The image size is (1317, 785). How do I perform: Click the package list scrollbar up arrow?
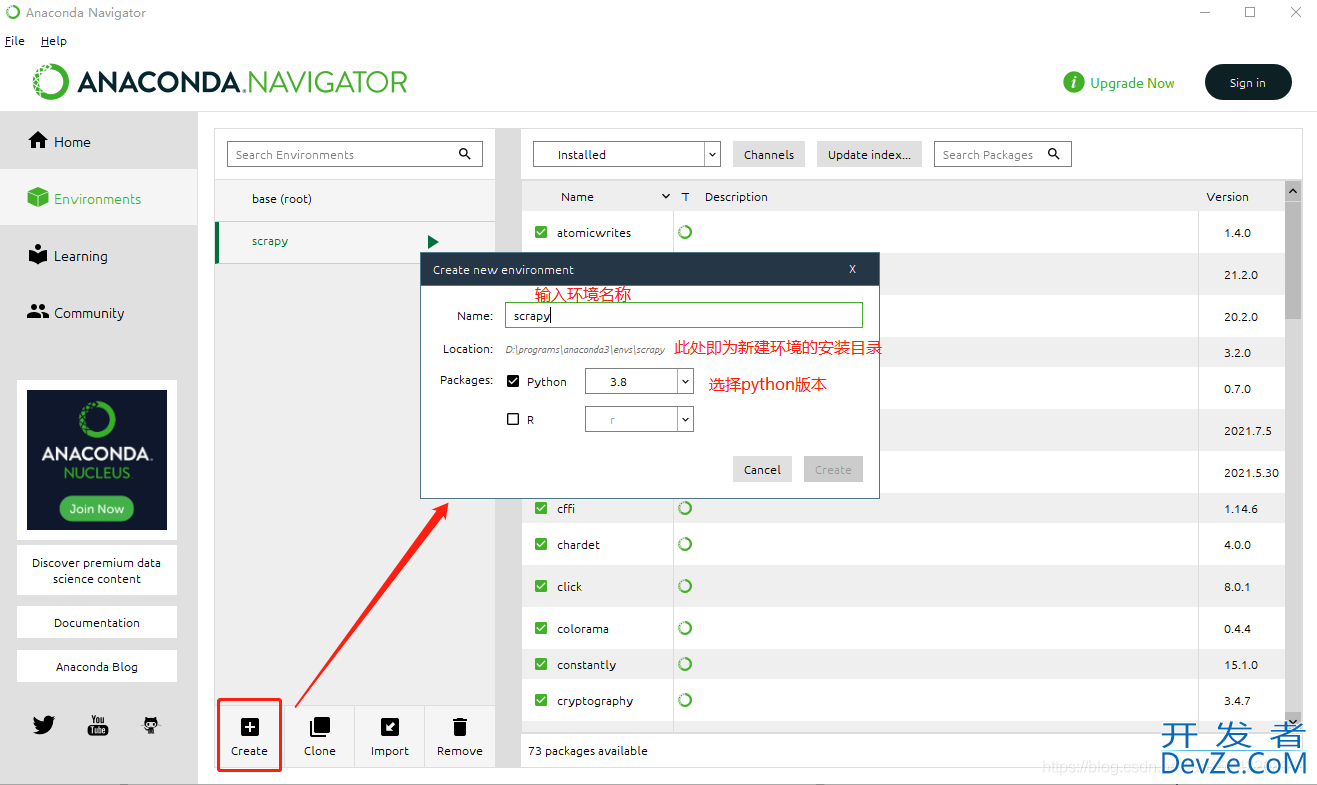click(1293, 191)
